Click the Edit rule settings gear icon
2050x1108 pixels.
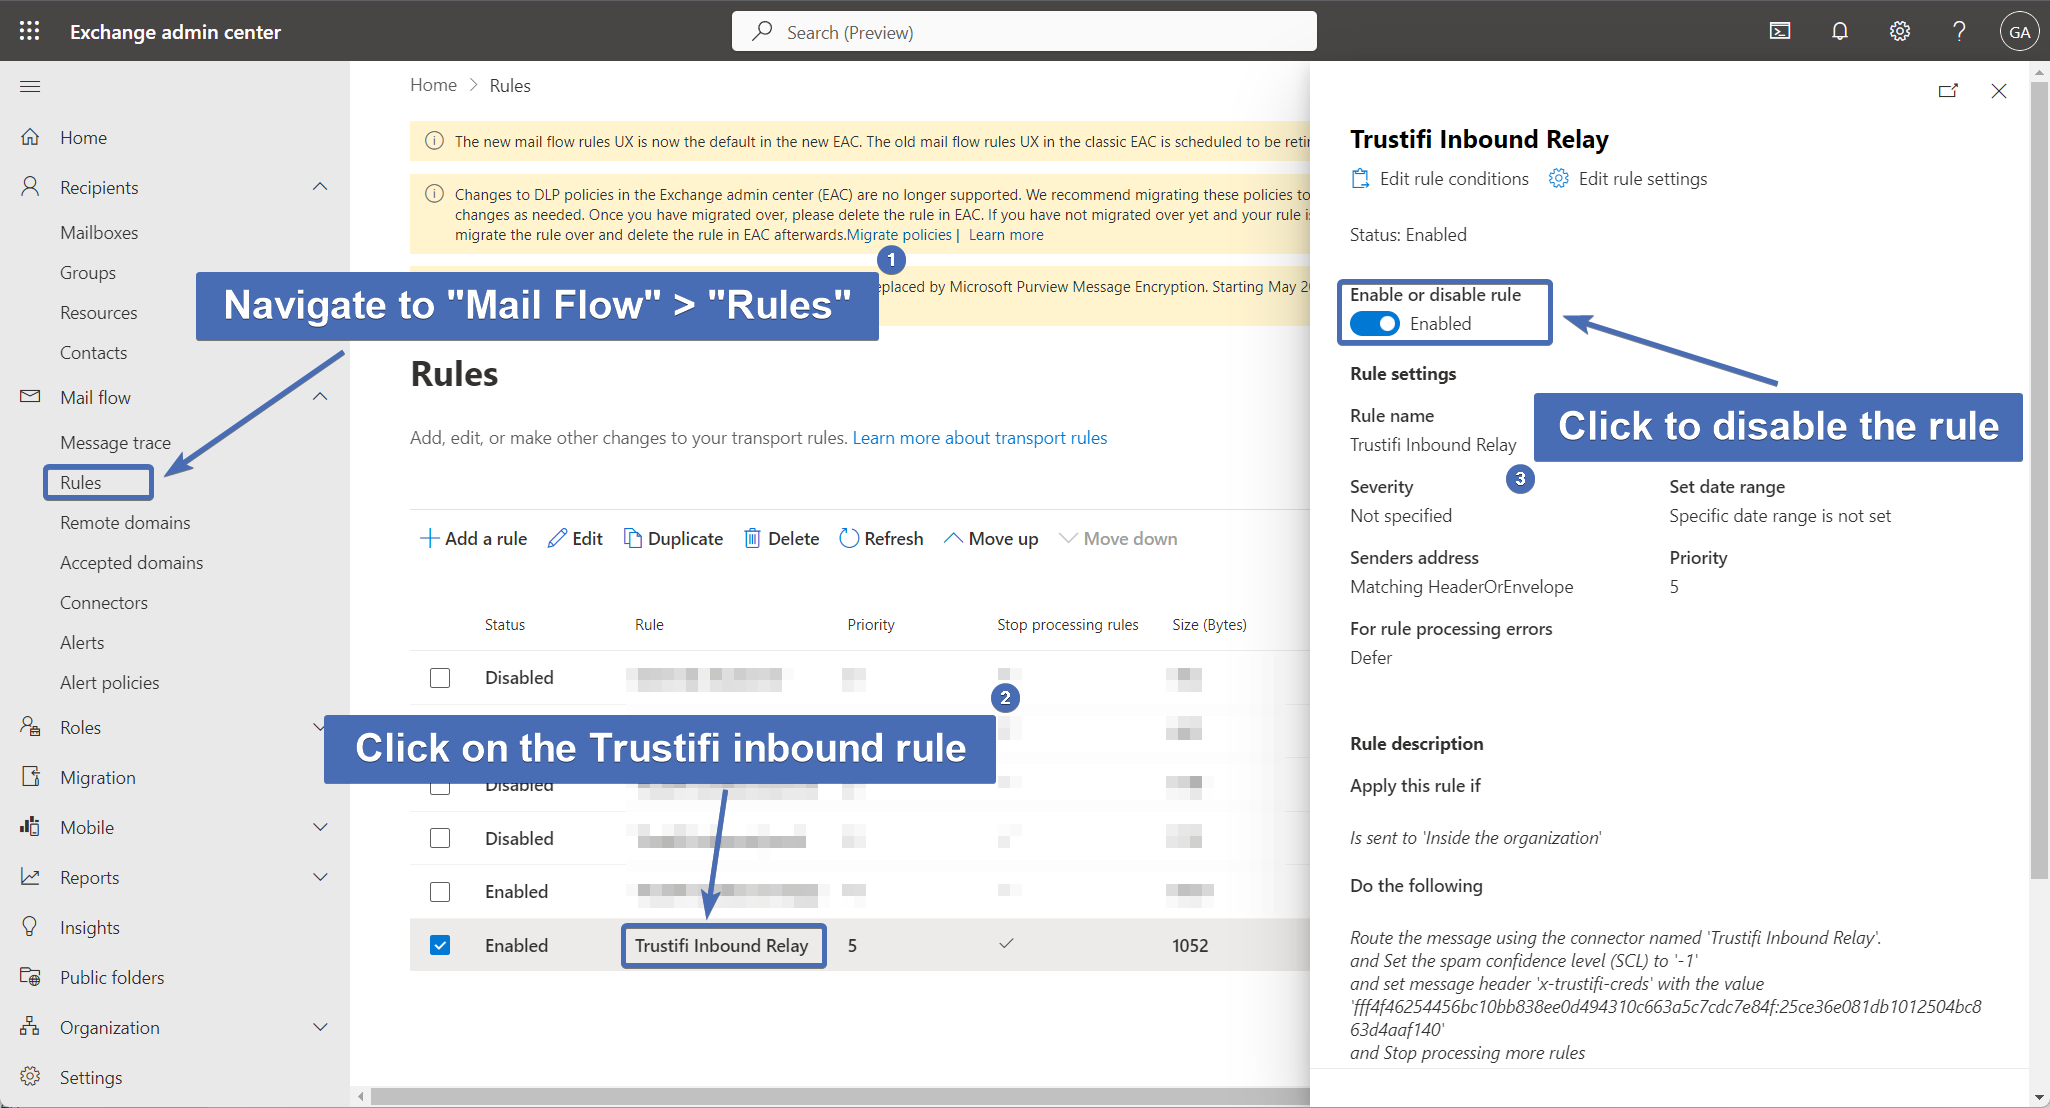[x=1559, y=179]
